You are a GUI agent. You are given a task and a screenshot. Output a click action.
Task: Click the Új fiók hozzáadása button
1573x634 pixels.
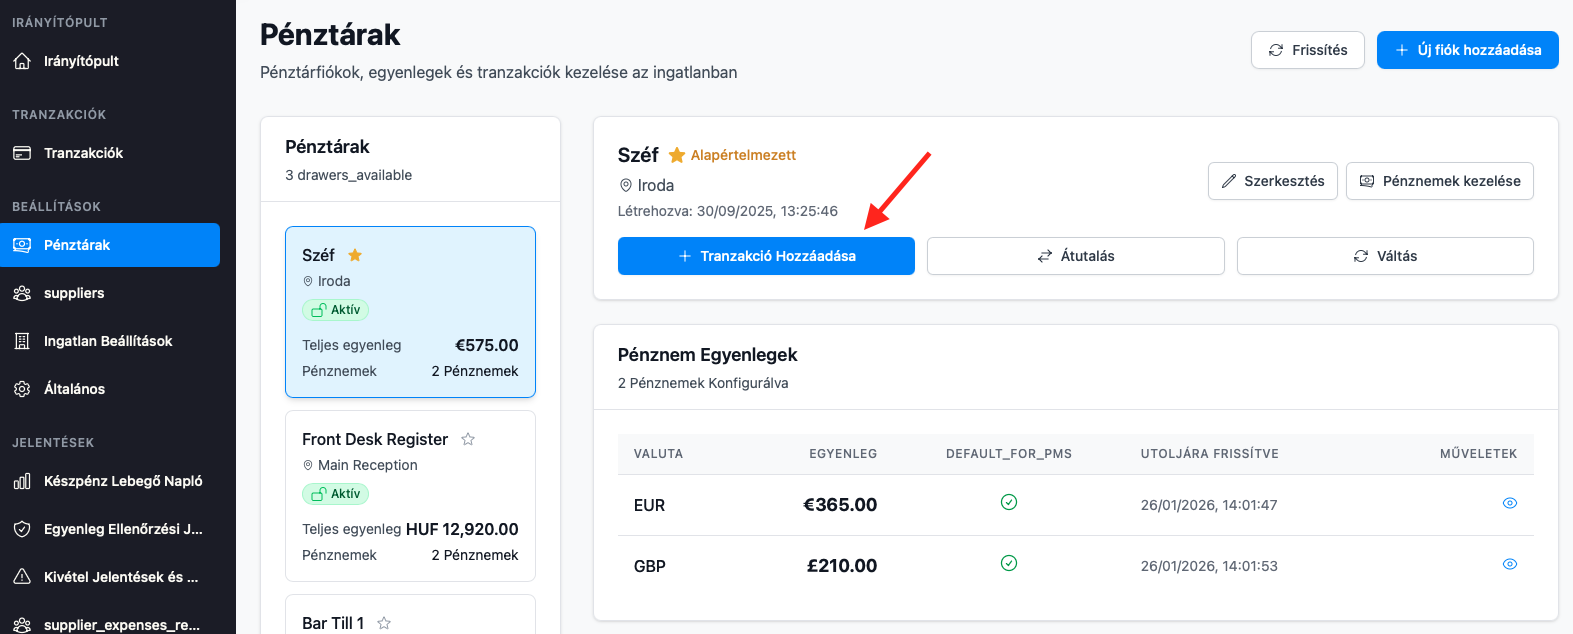1467,50
